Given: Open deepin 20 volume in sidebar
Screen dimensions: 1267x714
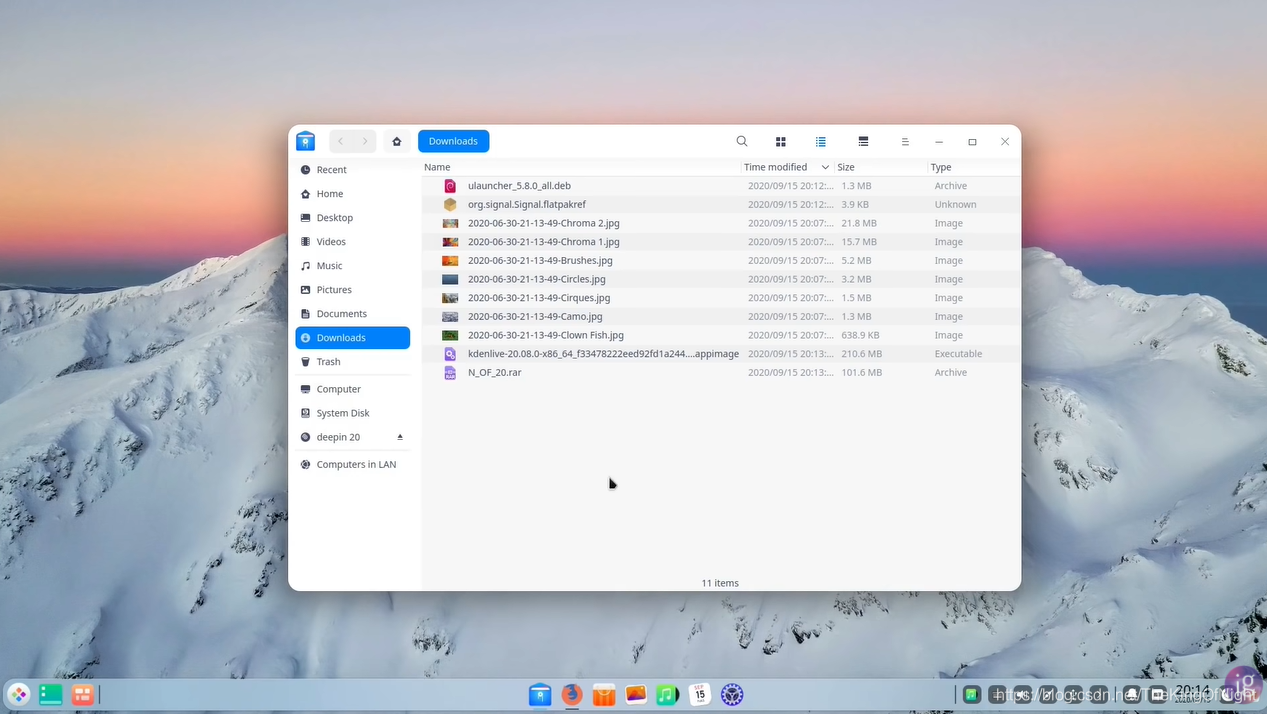Looking at the screenshot, I should [353, 437].
